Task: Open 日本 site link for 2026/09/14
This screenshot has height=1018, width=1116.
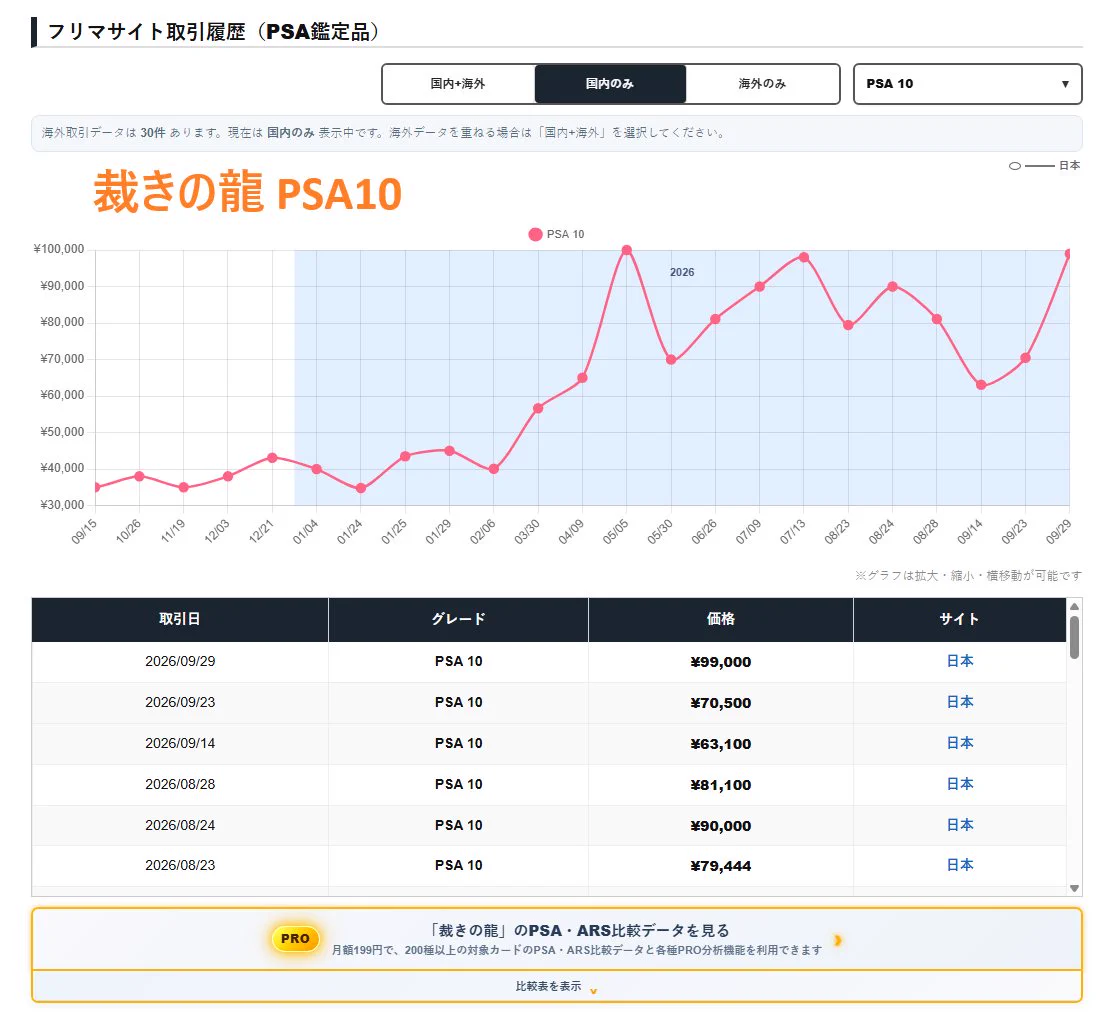Action: point(959,743)
